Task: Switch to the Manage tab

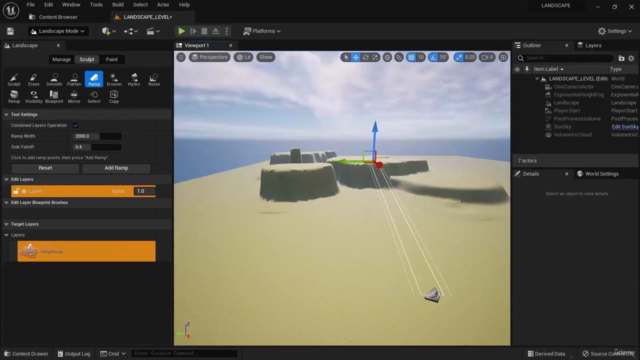Action: 61,60
